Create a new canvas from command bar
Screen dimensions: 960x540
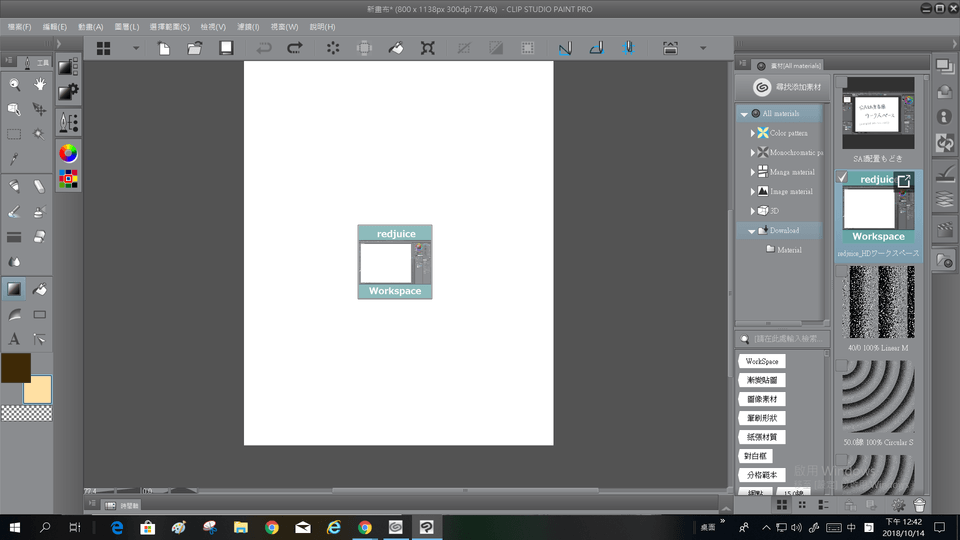click(x=164, y=48)
